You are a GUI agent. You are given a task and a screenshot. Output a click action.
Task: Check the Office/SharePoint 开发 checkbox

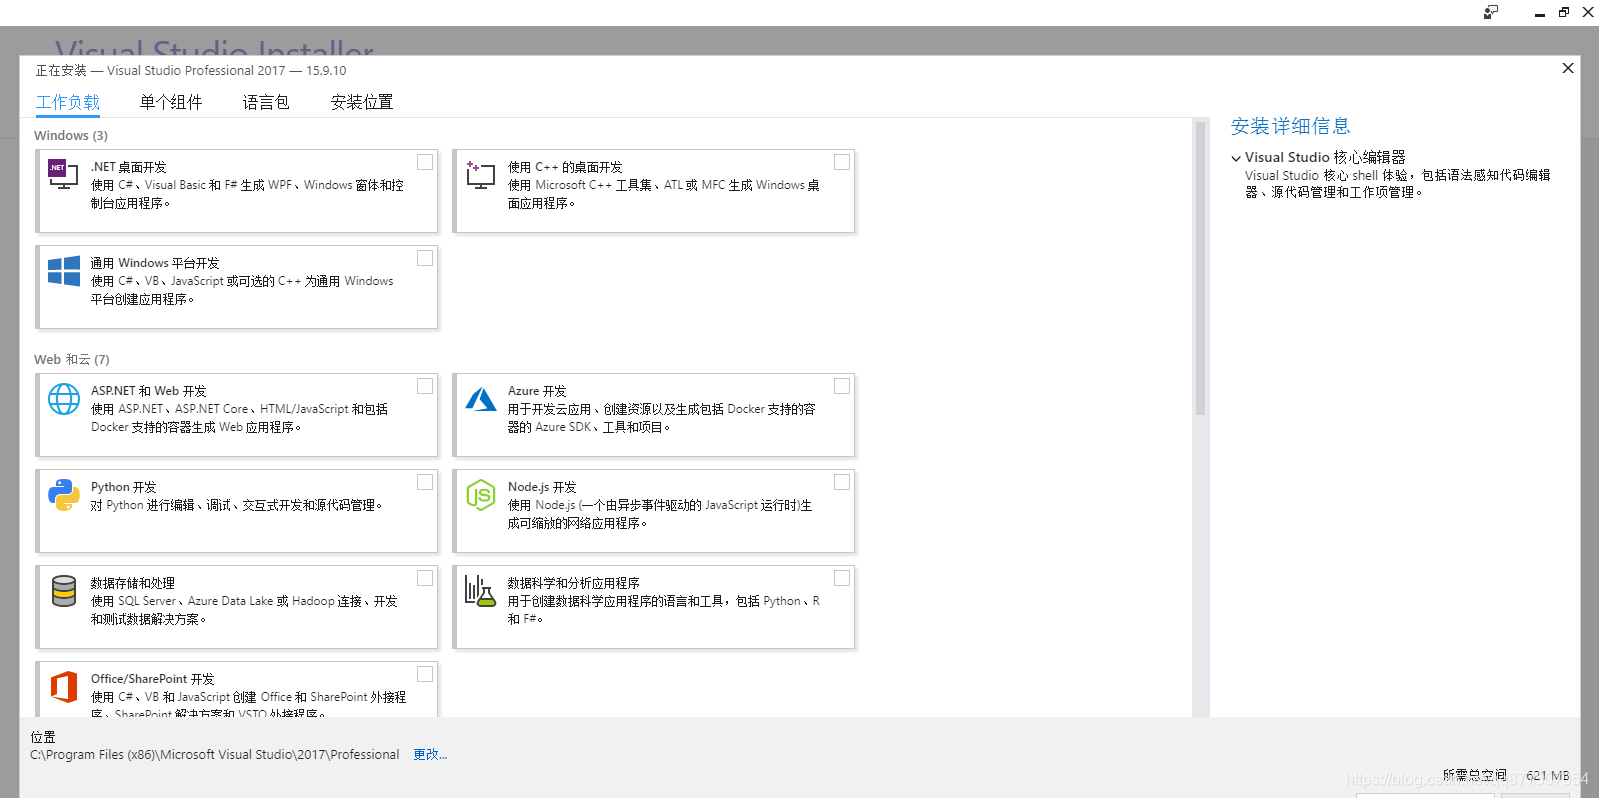(x=425, y=674)
